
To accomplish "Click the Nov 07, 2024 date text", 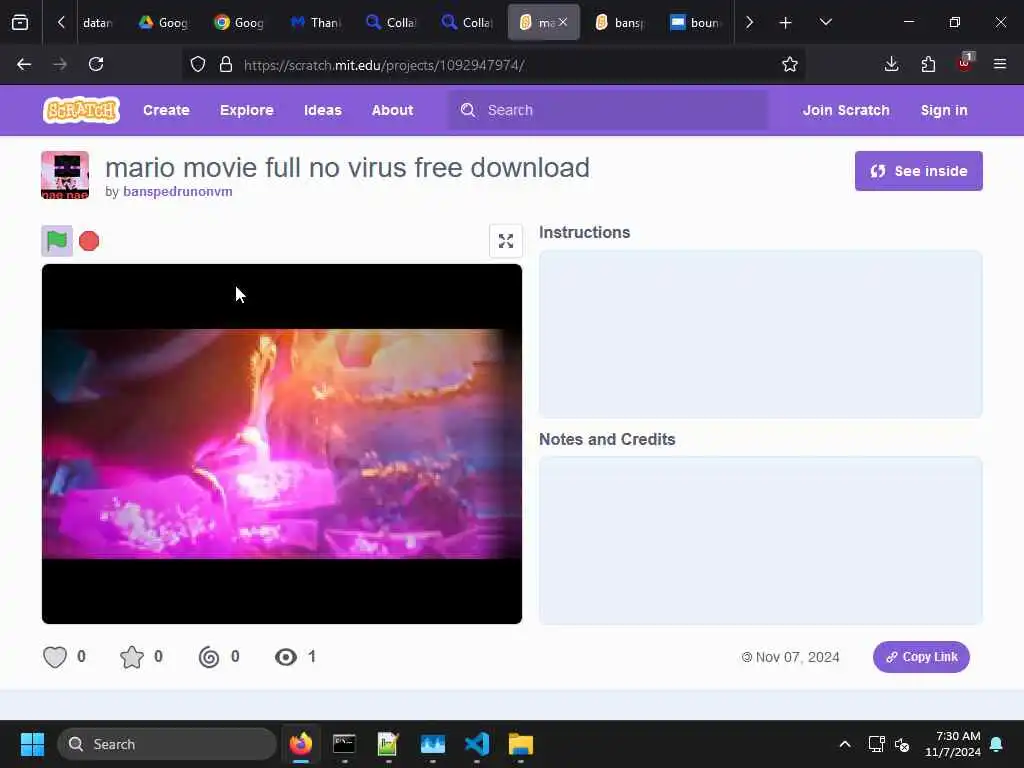I will (797, 657).
